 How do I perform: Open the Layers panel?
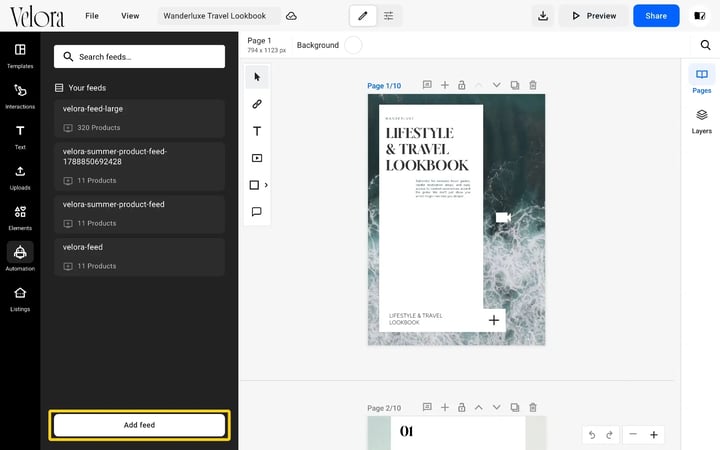(702, 121)
